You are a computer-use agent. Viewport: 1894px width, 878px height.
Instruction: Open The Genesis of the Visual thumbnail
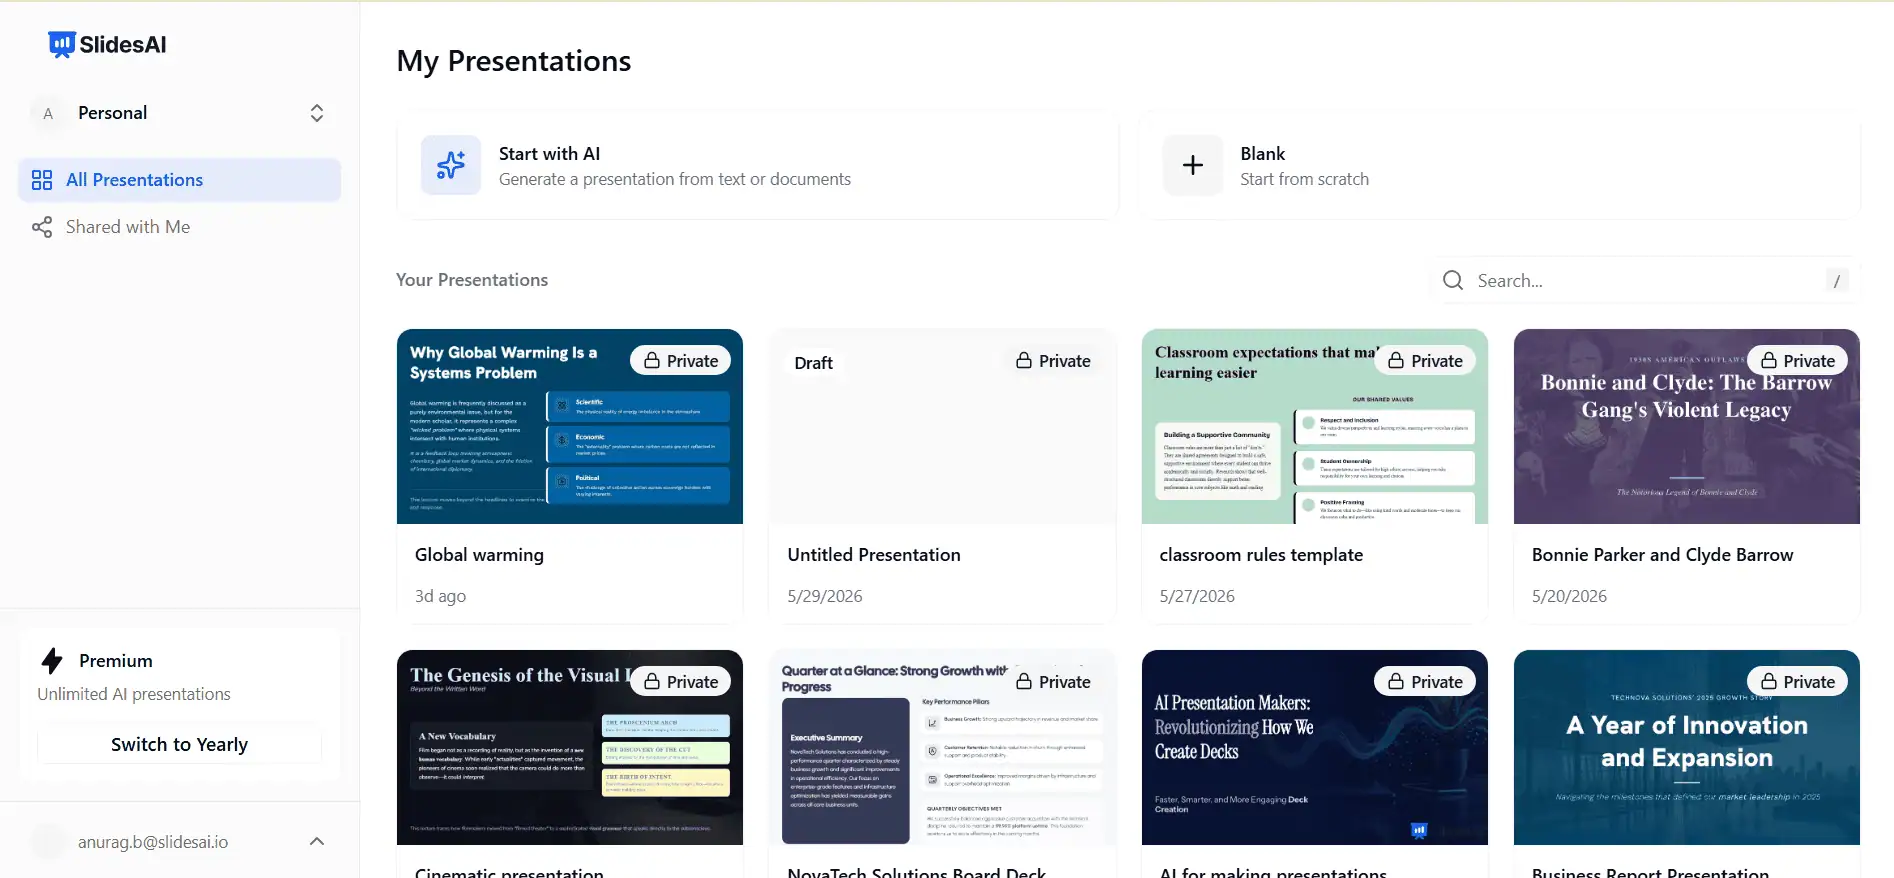(570, 748)
